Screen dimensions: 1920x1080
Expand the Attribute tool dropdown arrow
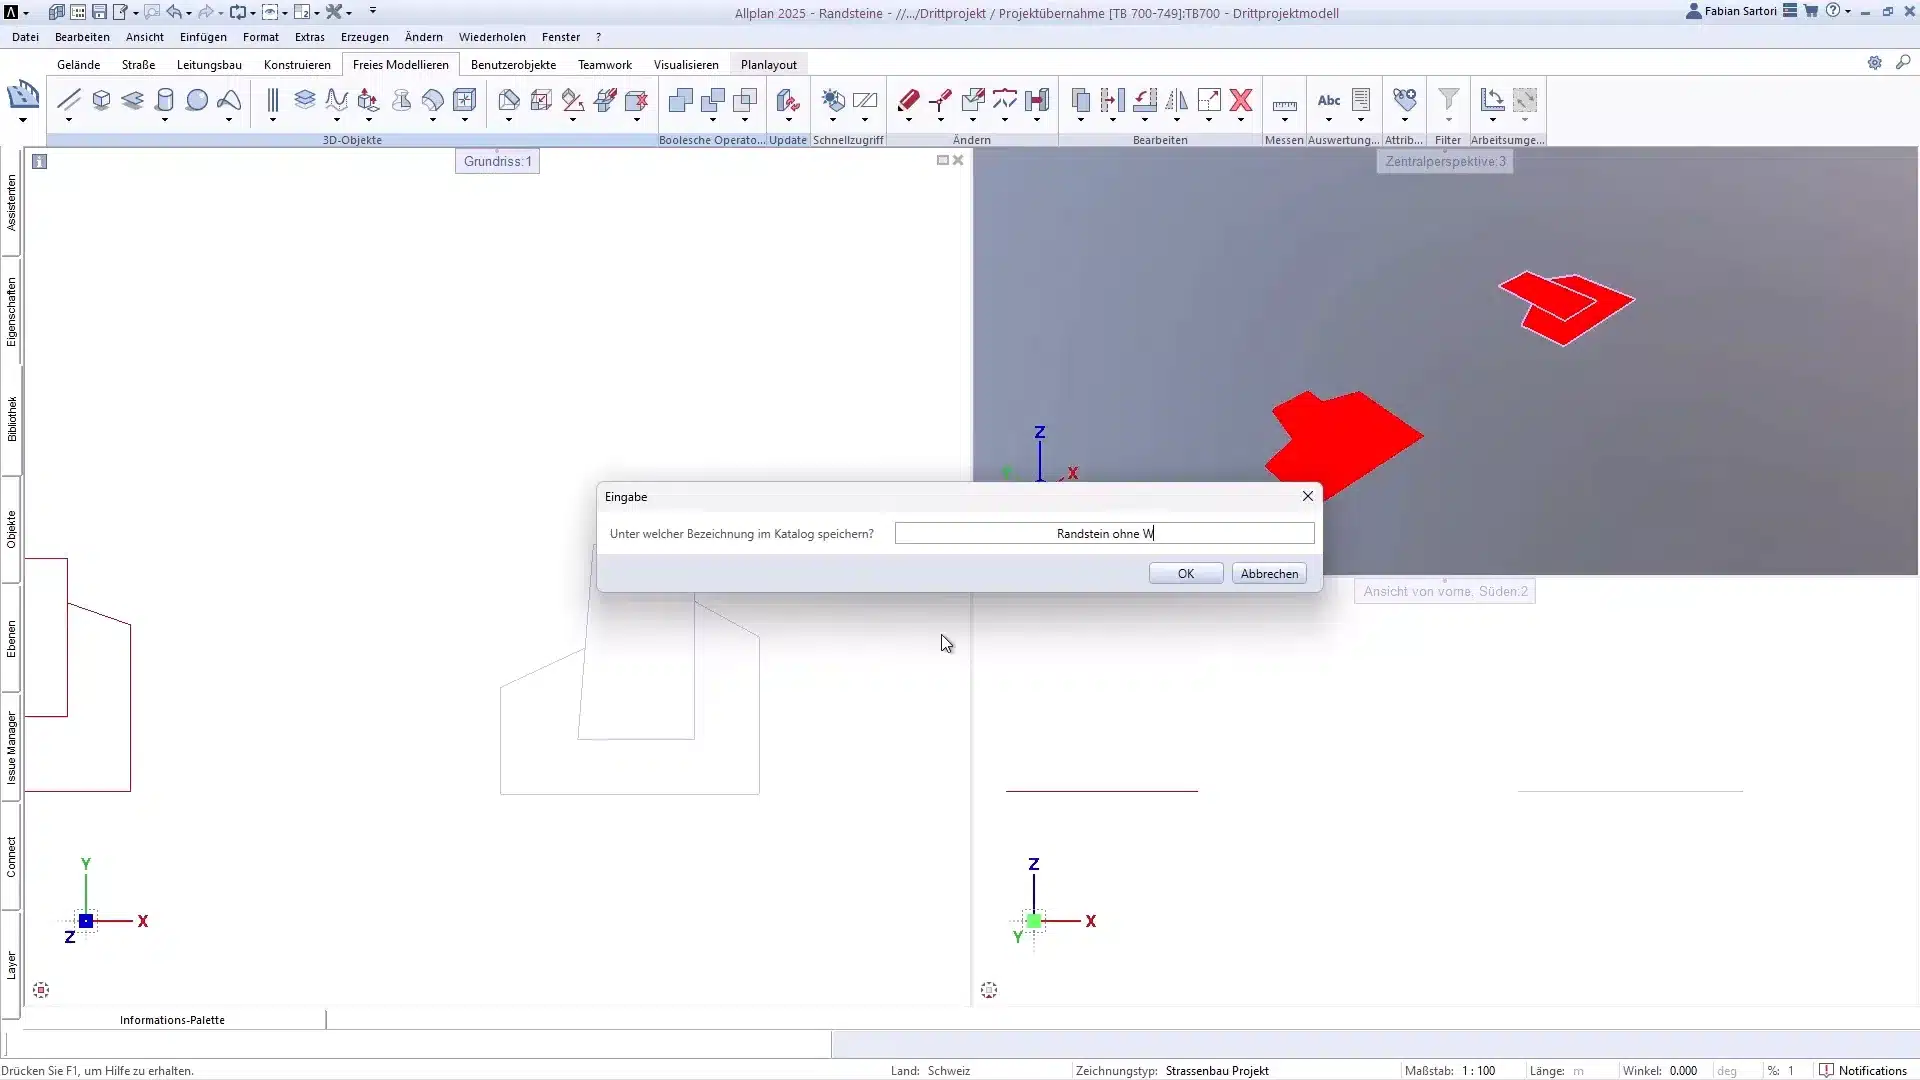pos(1404,119)
